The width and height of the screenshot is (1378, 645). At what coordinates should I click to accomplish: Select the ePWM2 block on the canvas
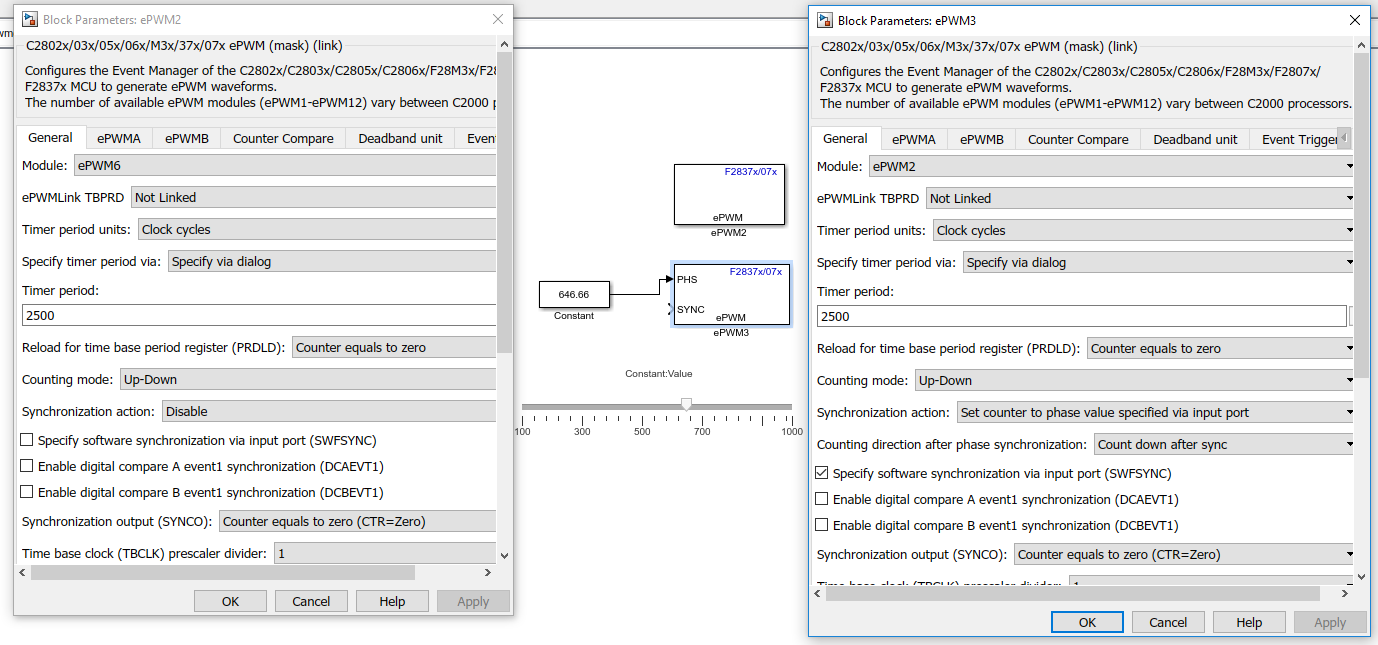729,195
